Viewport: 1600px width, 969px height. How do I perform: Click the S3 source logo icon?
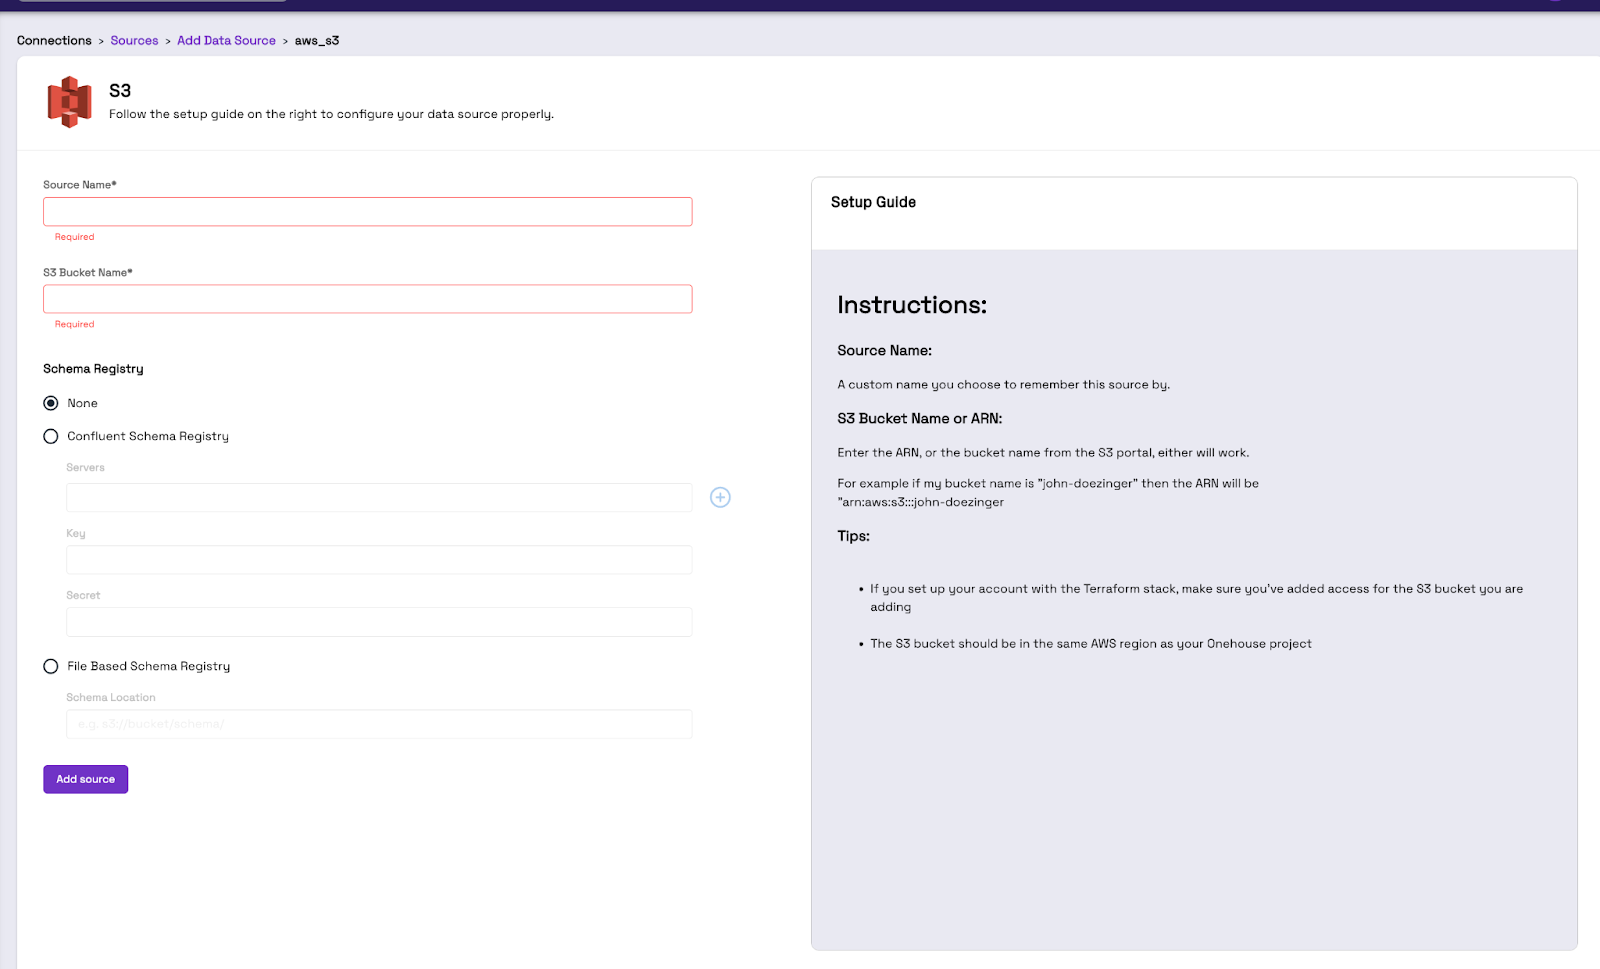point(69,101)
